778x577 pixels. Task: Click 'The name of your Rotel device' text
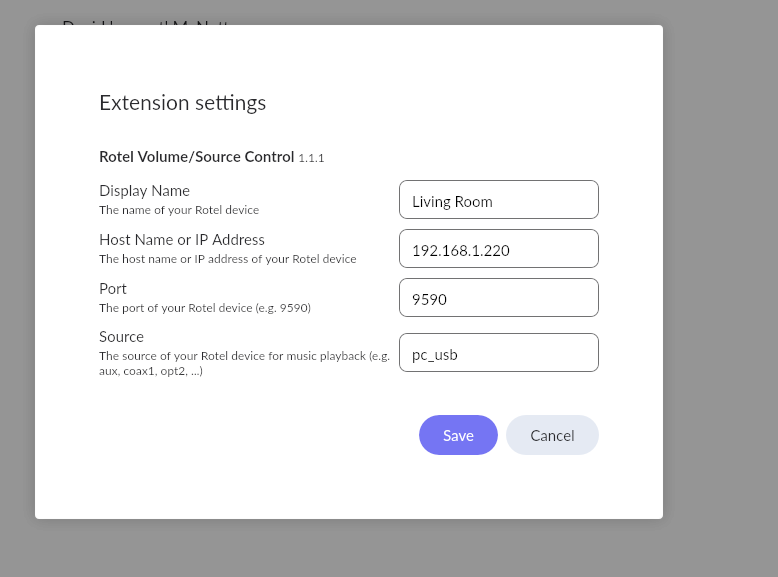pos(179,210)
